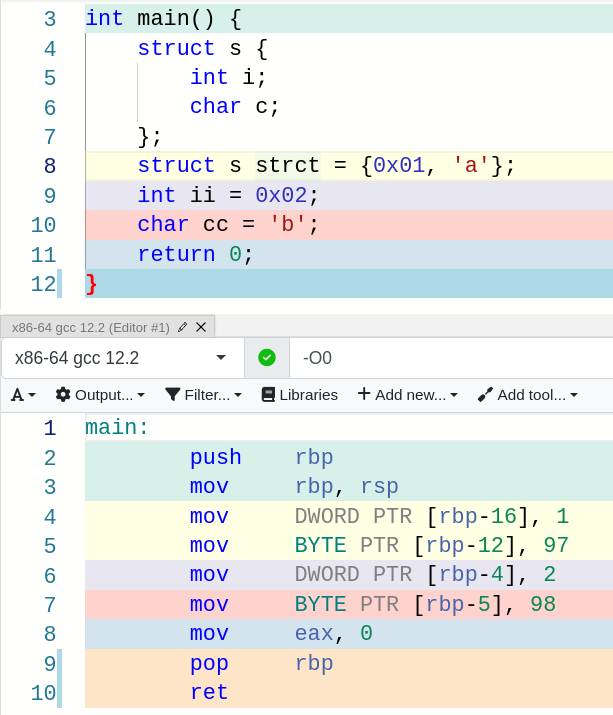
Task: Expand the Output... dropdown arrow
Action: click(141, 396)
